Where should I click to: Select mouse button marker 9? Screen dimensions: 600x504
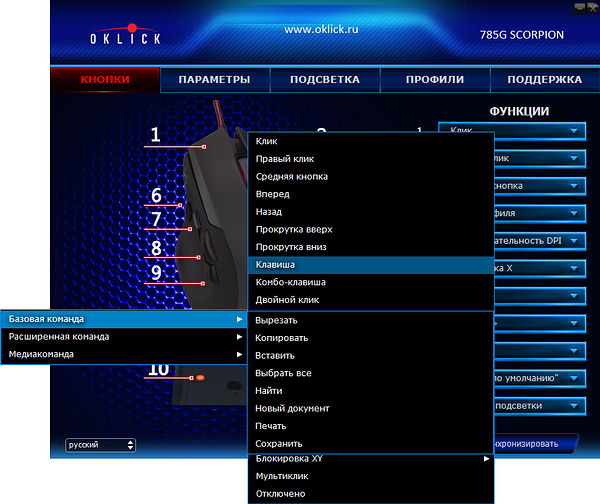[x=157, y=273]
